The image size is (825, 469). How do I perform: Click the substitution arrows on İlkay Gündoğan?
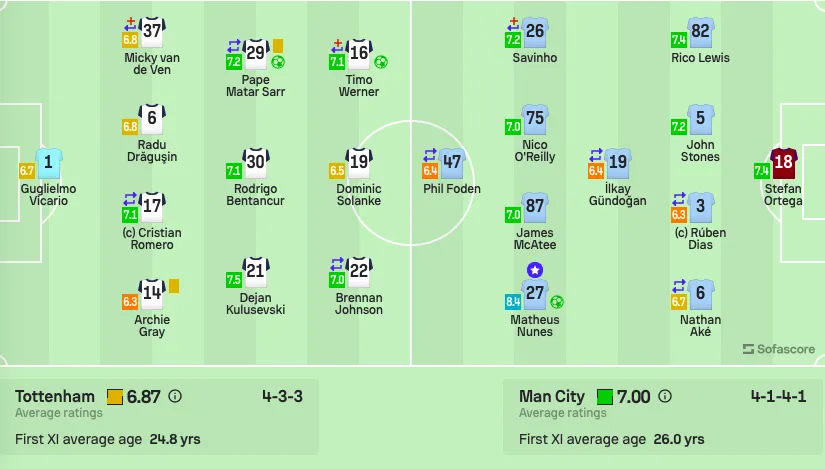[596, 155]
